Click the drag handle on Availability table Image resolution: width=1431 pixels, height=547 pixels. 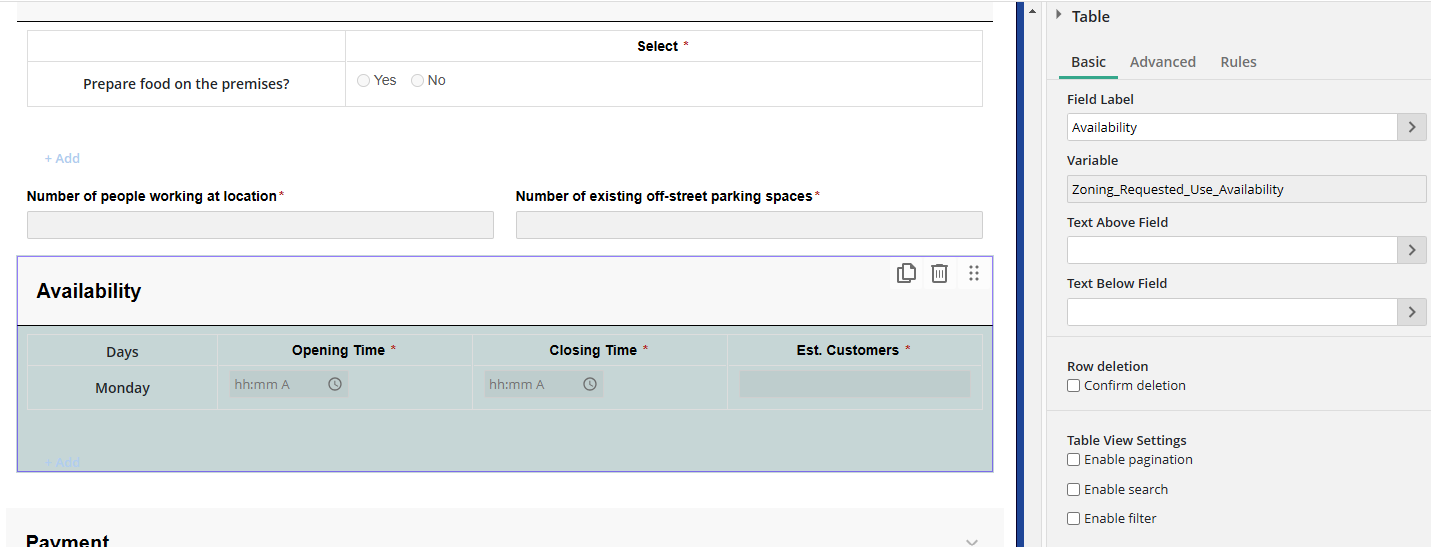click(974, 273)
